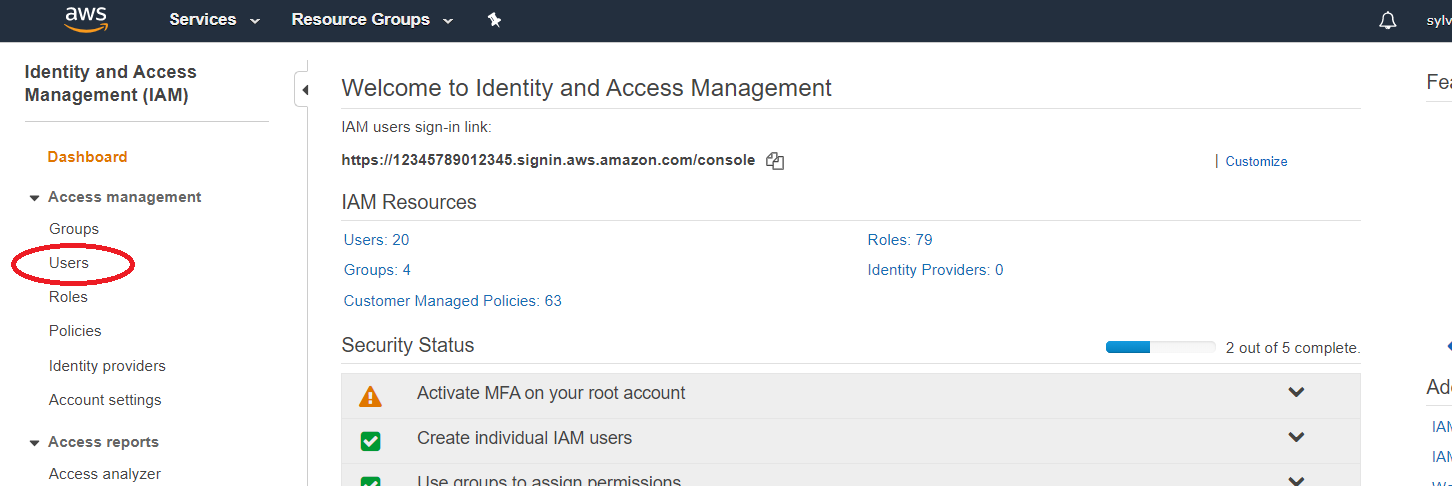Open the notifications bell icon

point(1388,20)
